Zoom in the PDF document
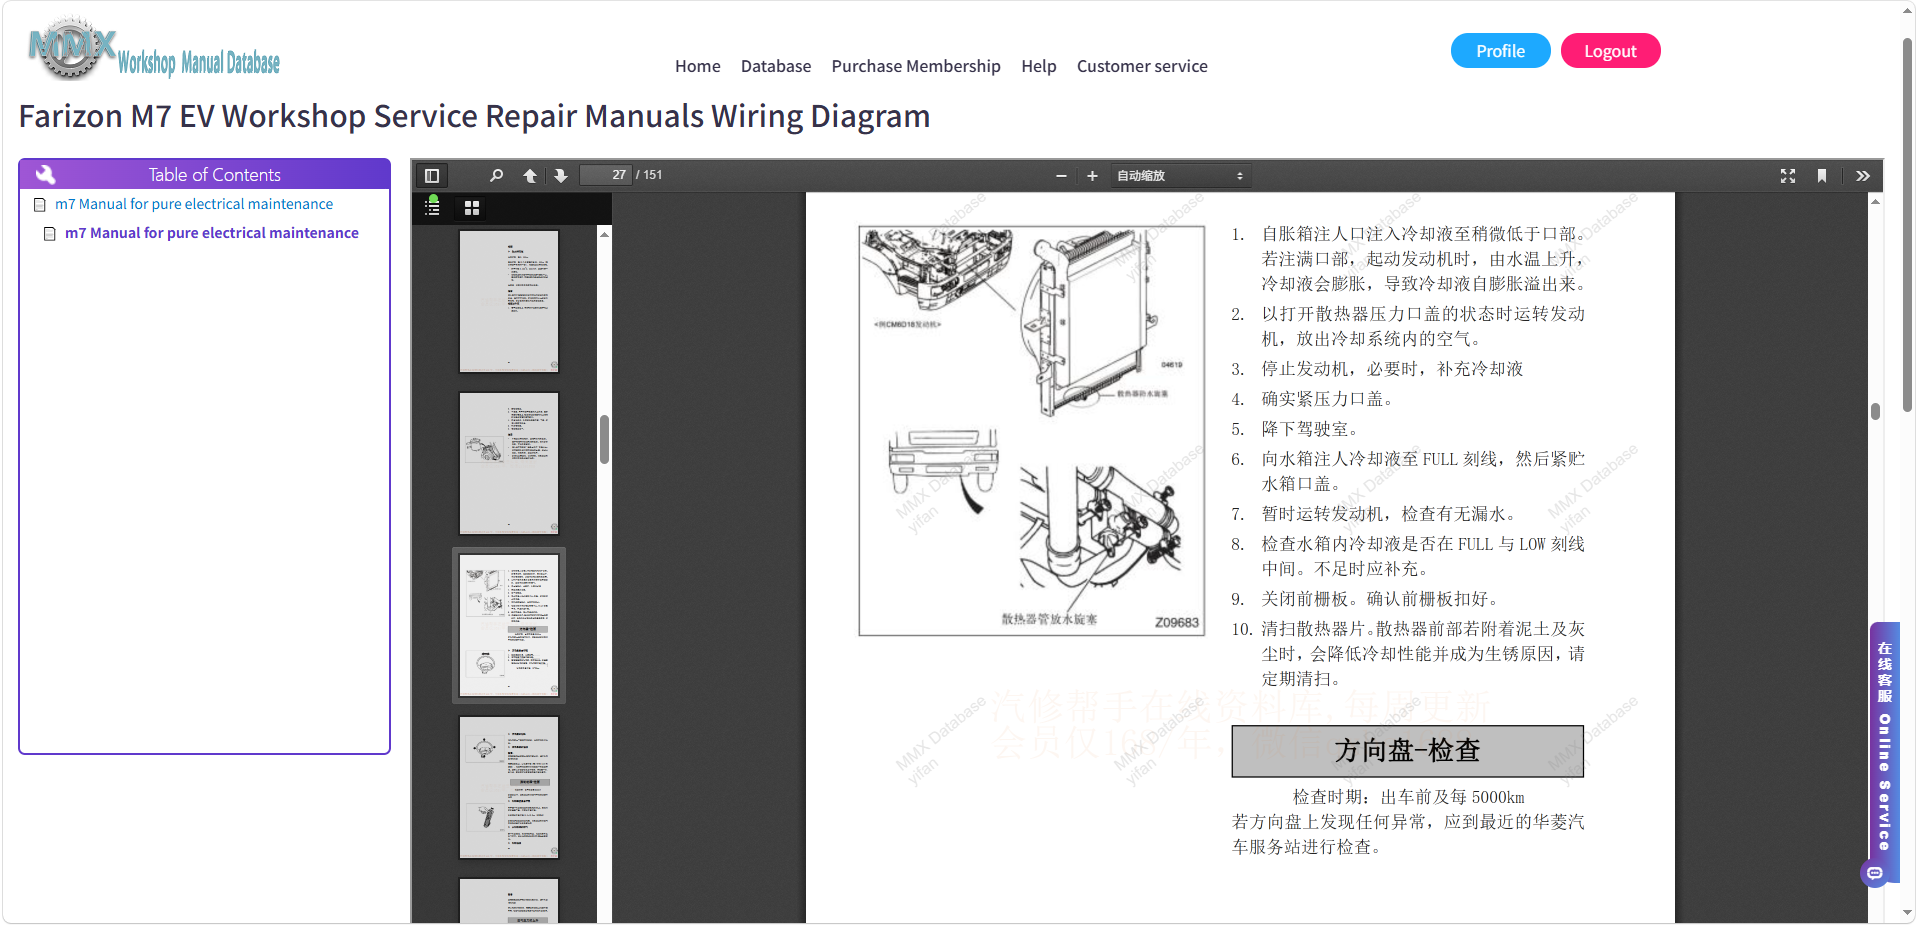 1092,176
